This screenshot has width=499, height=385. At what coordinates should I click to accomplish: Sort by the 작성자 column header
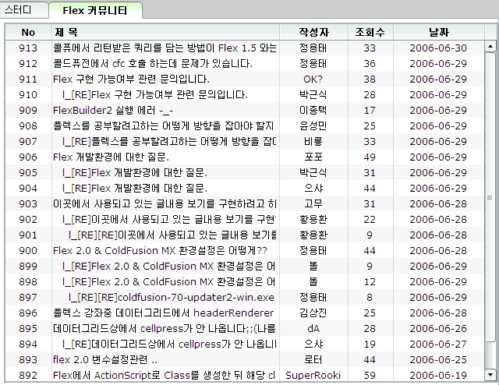coord(314,32)
